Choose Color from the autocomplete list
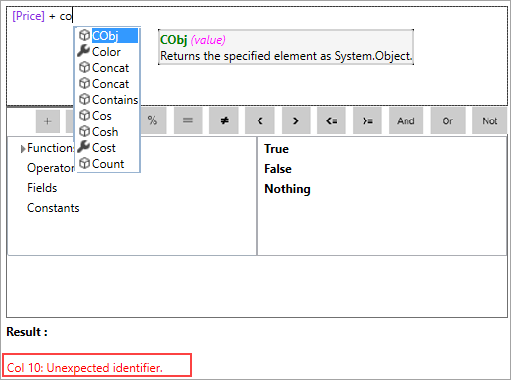This screenshot has height=380, width=511. click(x=107, y=52)
